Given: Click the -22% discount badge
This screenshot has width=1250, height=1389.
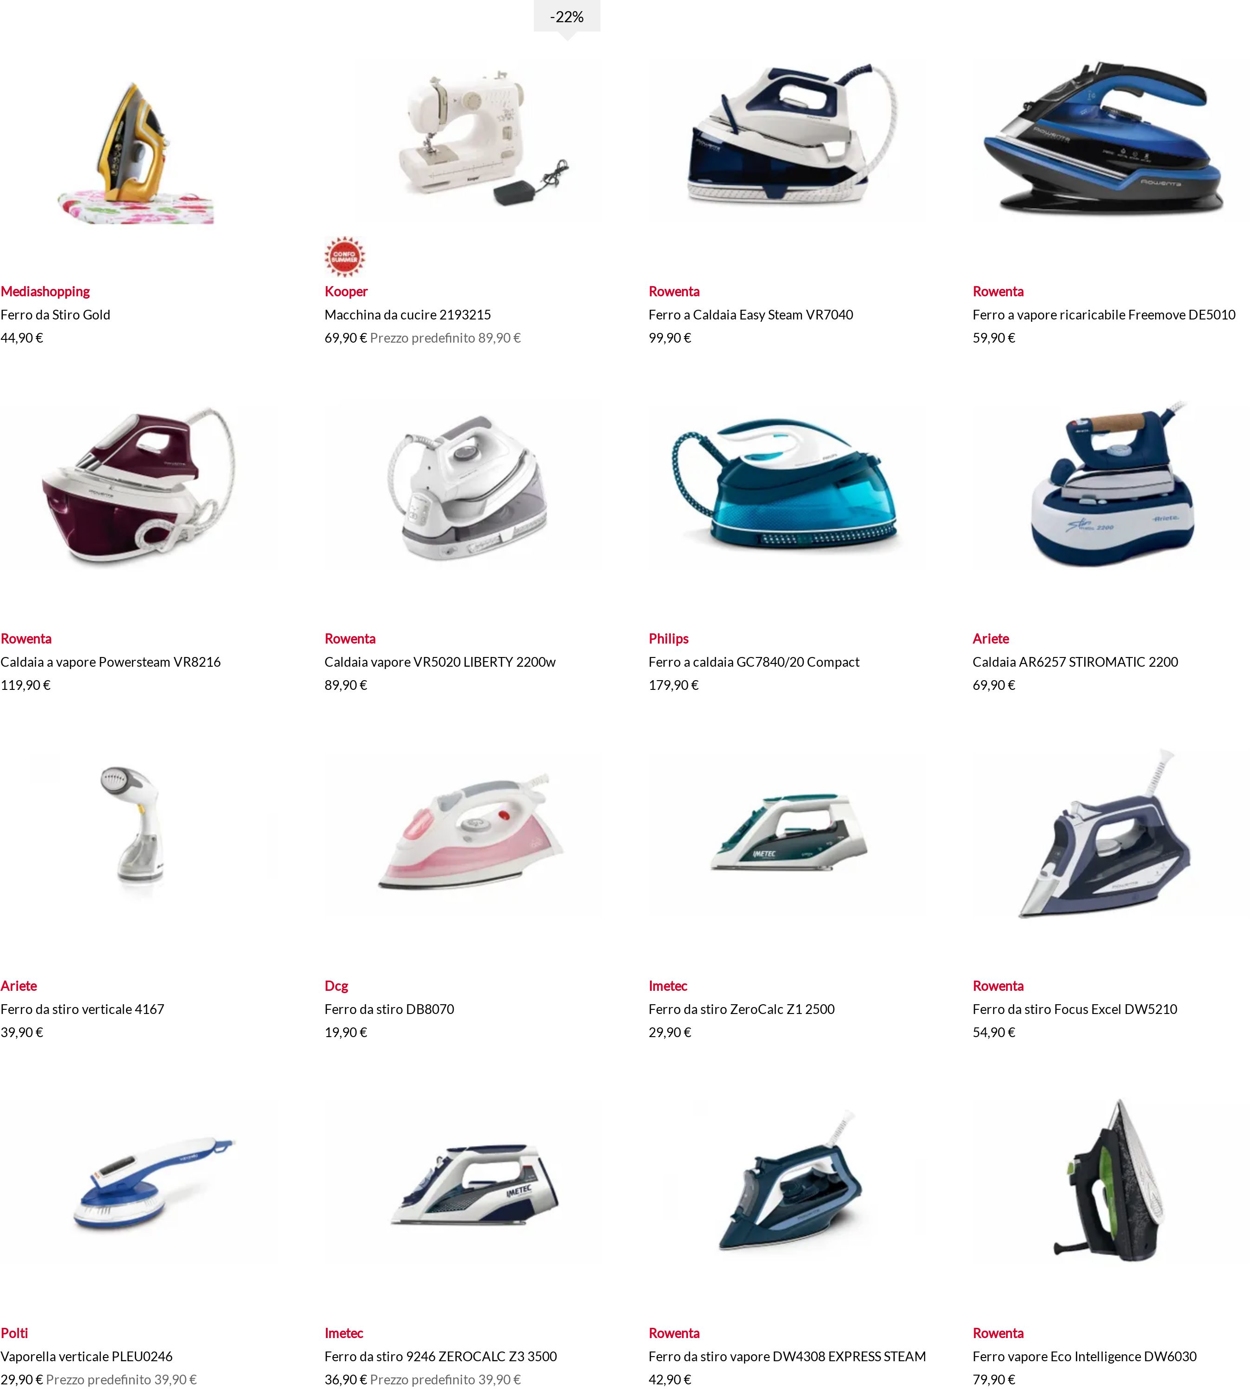Looking at the screenshot, I should tap(567, 17).
